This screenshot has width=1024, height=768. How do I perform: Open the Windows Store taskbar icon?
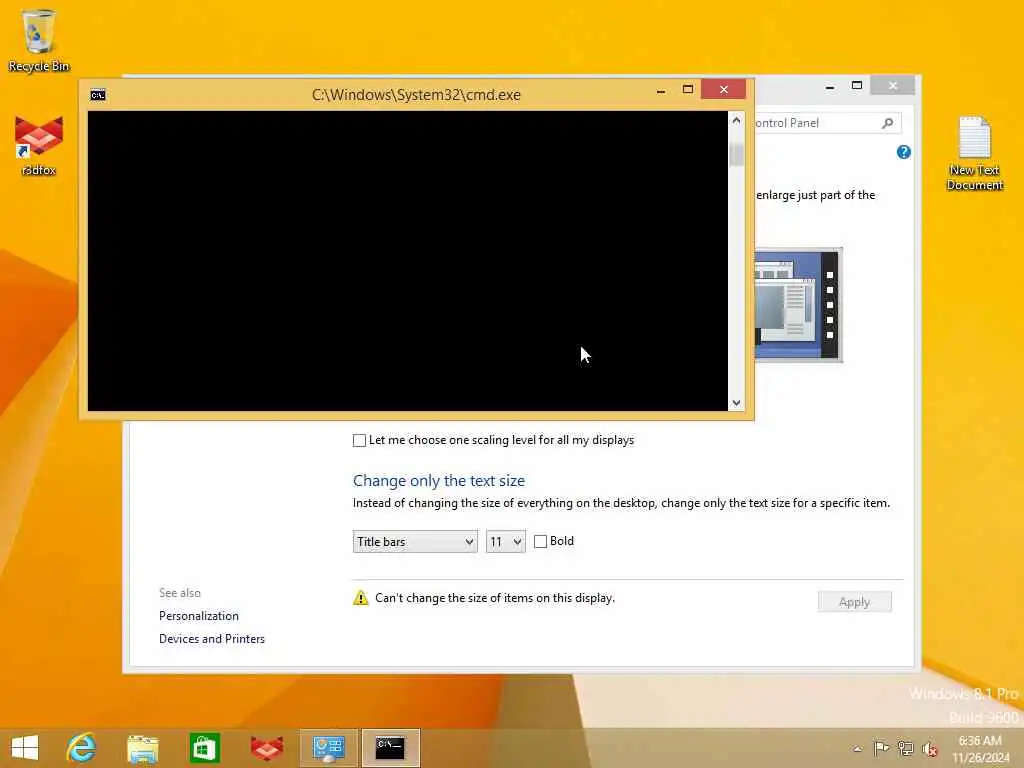(204, 748)
